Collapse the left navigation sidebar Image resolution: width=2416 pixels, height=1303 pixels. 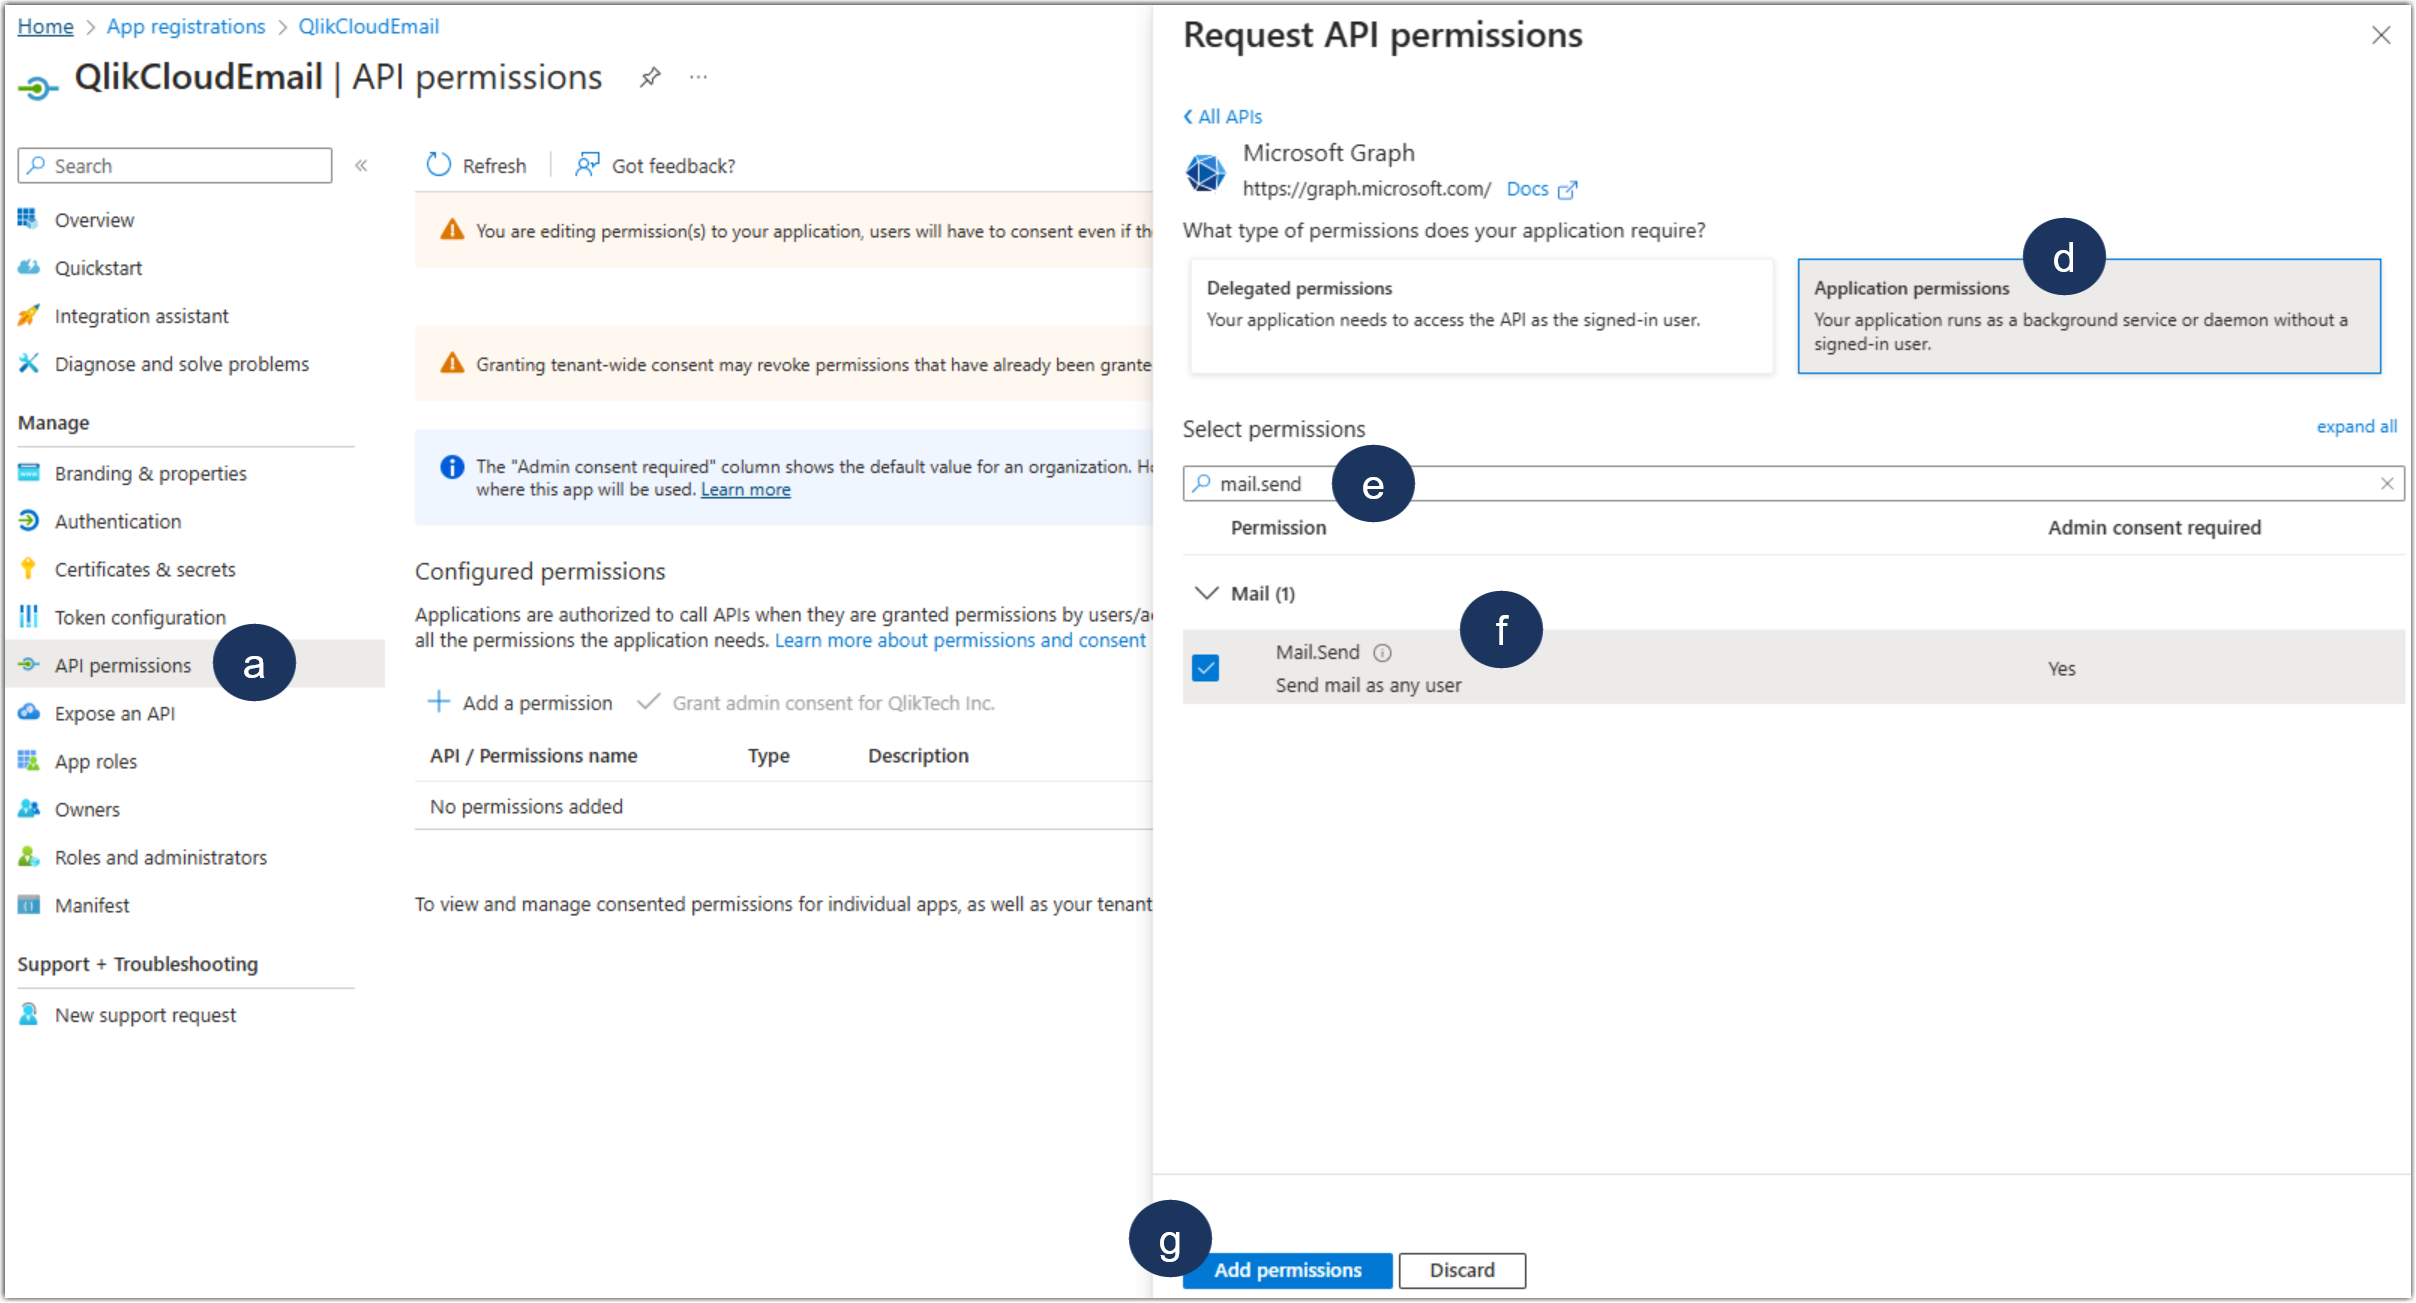tap(362, 165)
